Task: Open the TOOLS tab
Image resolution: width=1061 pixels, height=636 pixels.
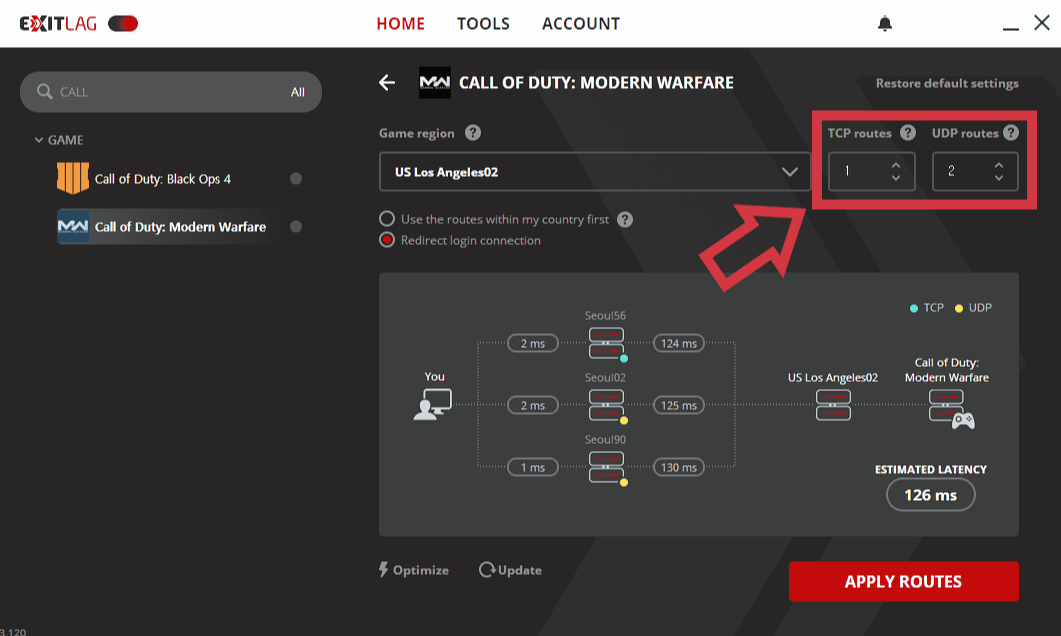Action: pyautogui.click(x=483, y=24)
